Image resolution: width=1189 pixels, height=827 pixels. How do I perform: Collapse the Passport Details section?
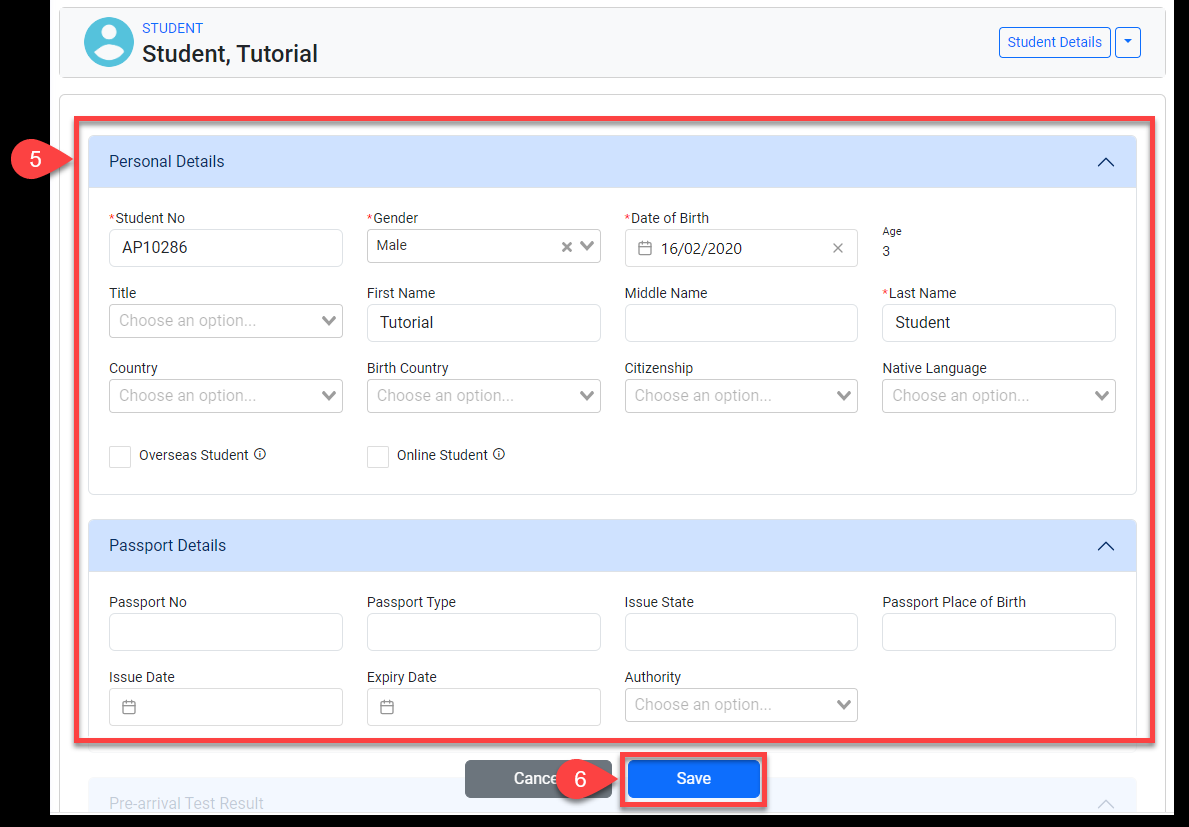click(x=1105, y=546)
